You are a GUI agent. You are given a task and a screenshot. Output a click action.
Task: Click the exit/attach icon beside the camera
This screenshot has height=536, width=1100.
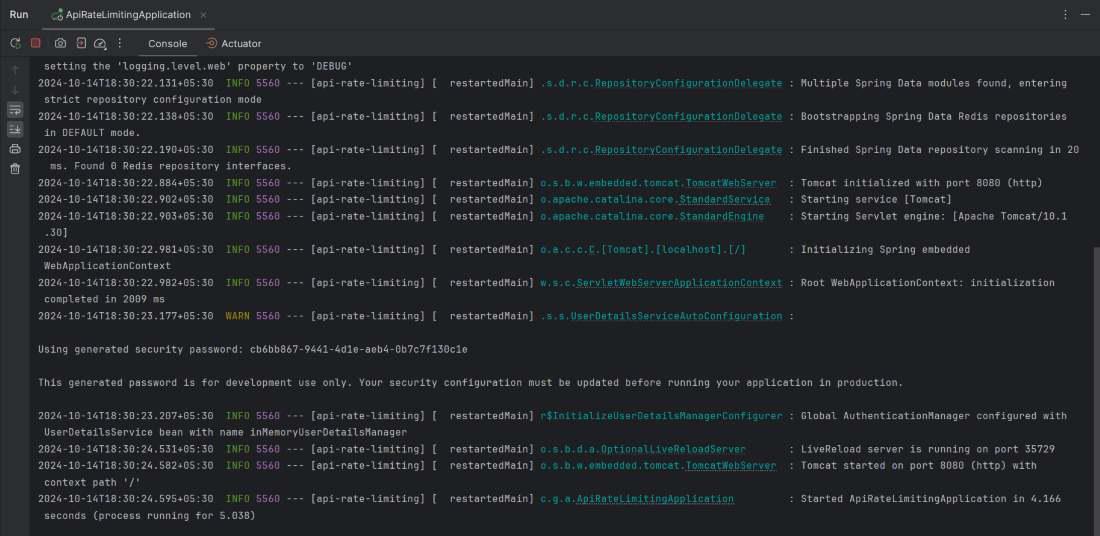pyautogui.click(x=81, y=43)
